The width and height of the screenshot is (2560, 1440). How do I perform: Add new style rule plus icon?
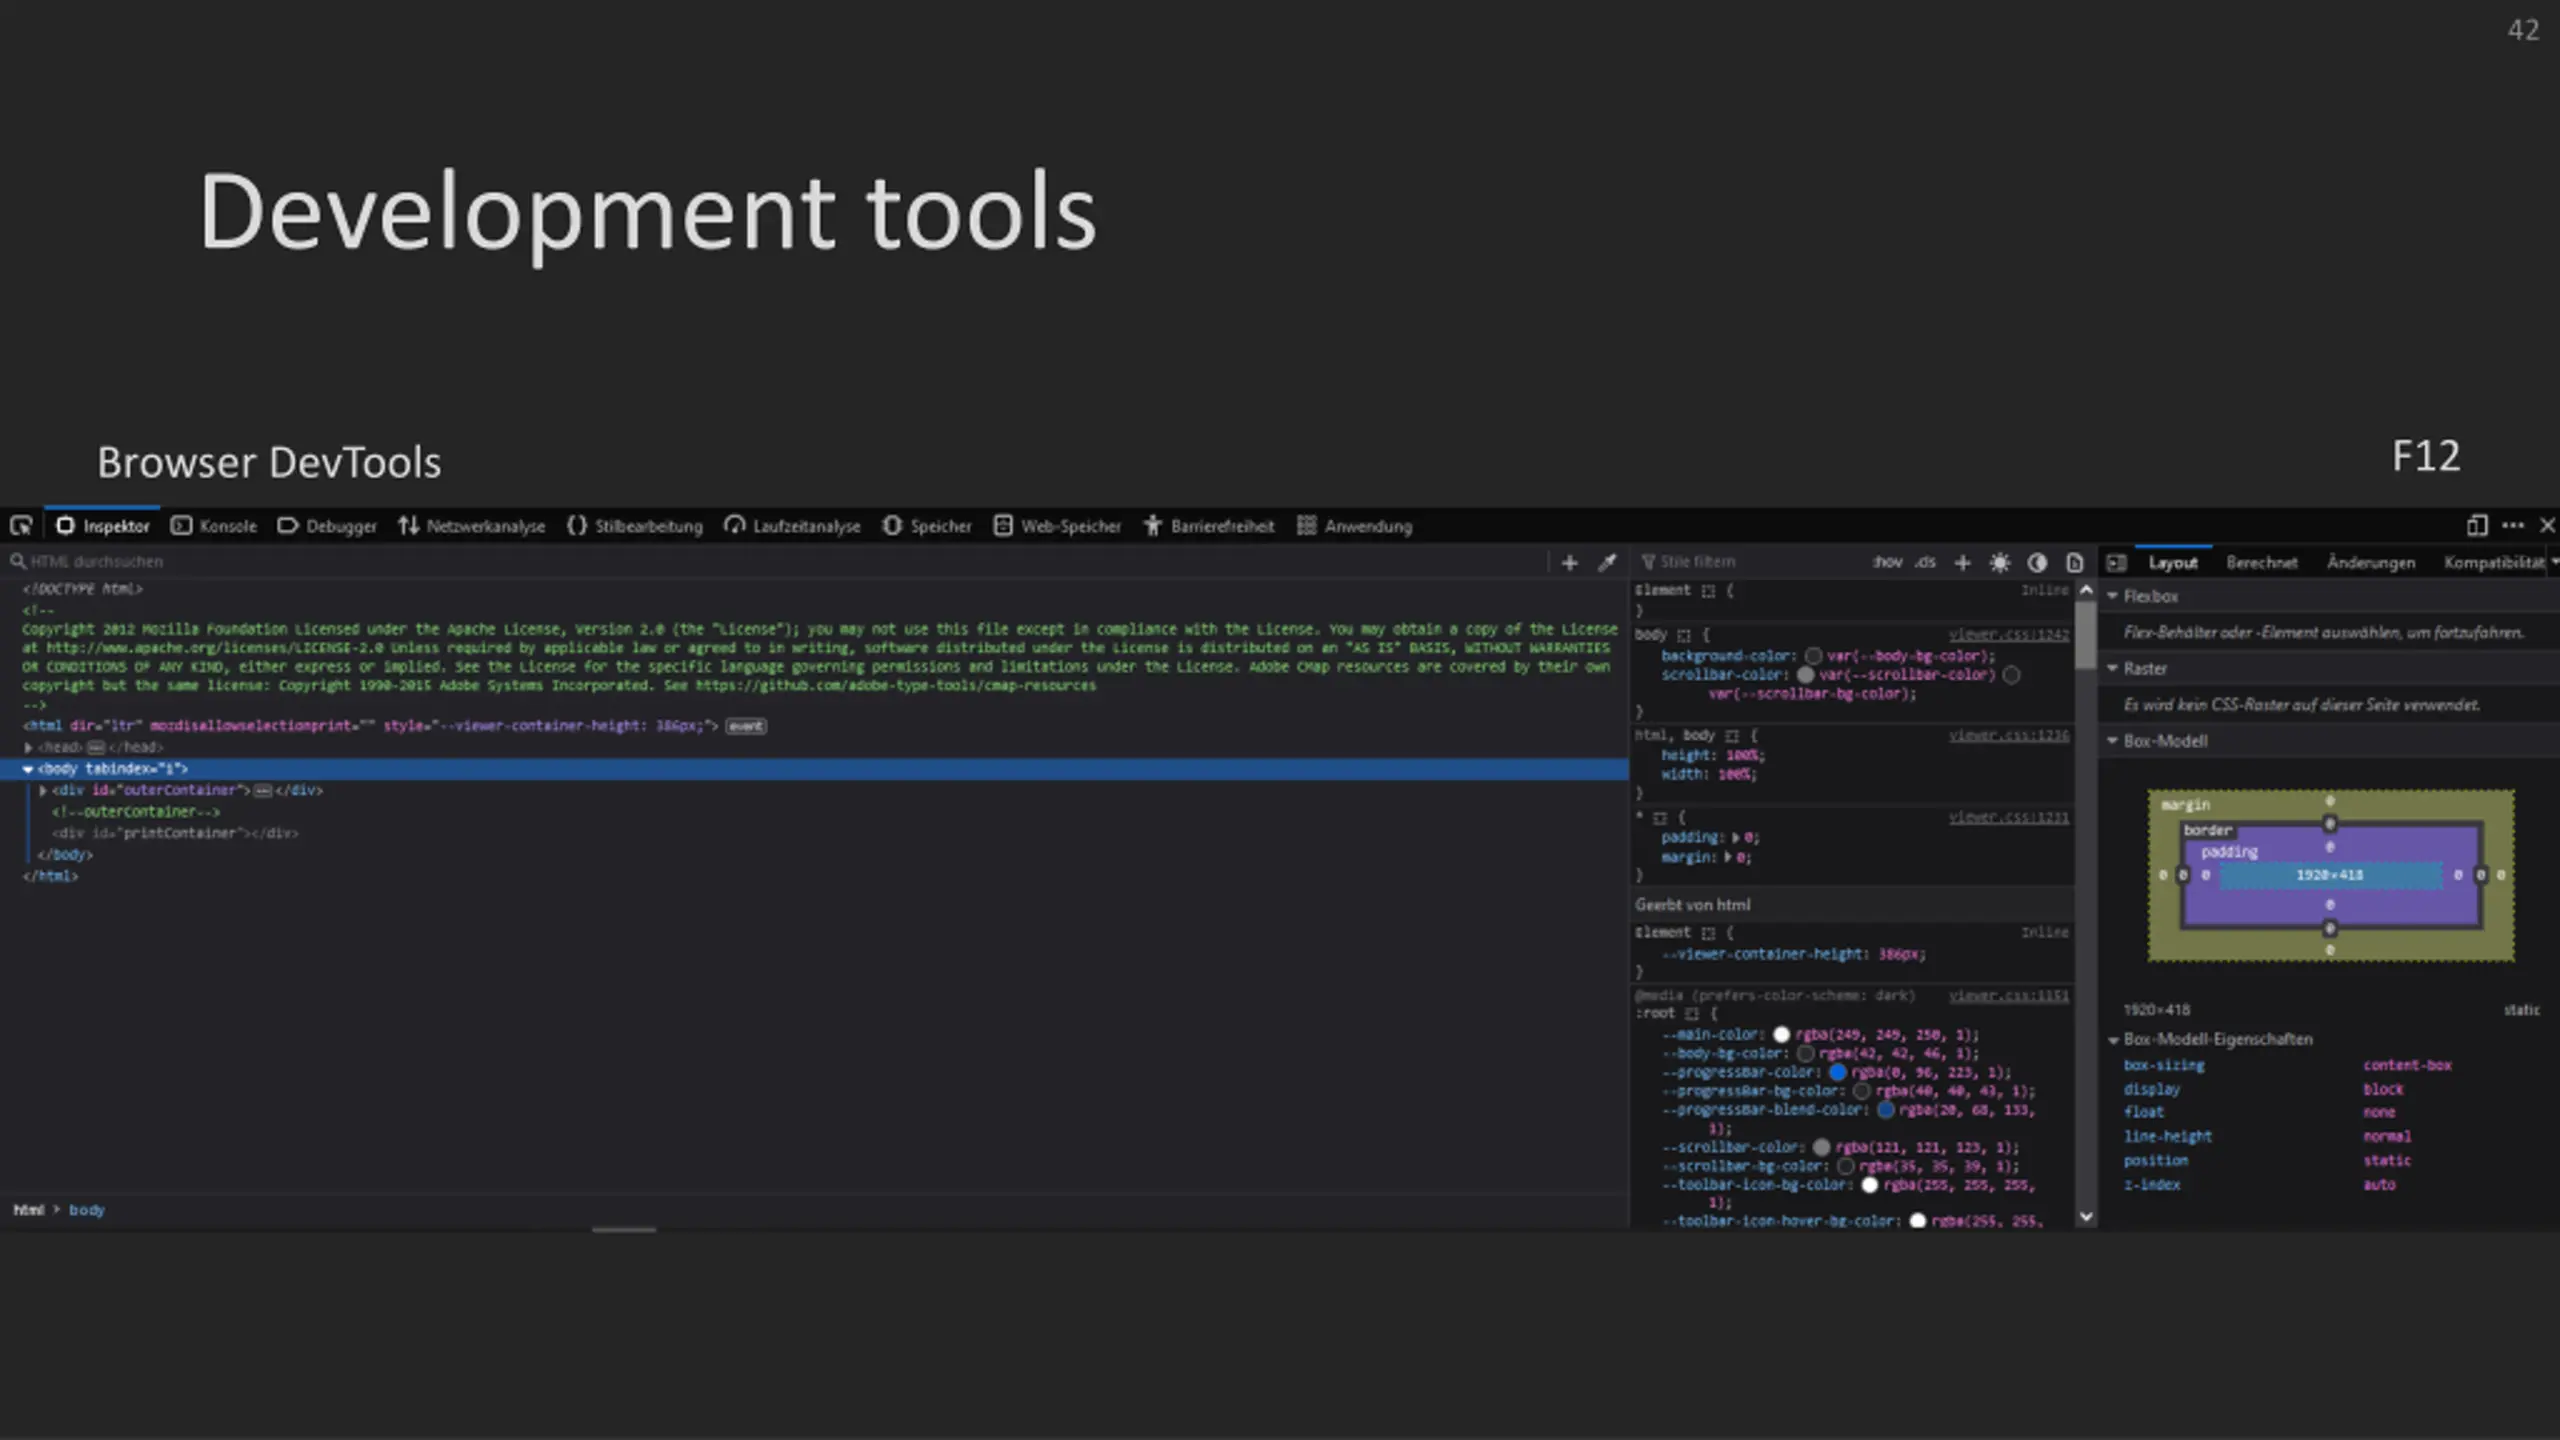[1962, 562]
